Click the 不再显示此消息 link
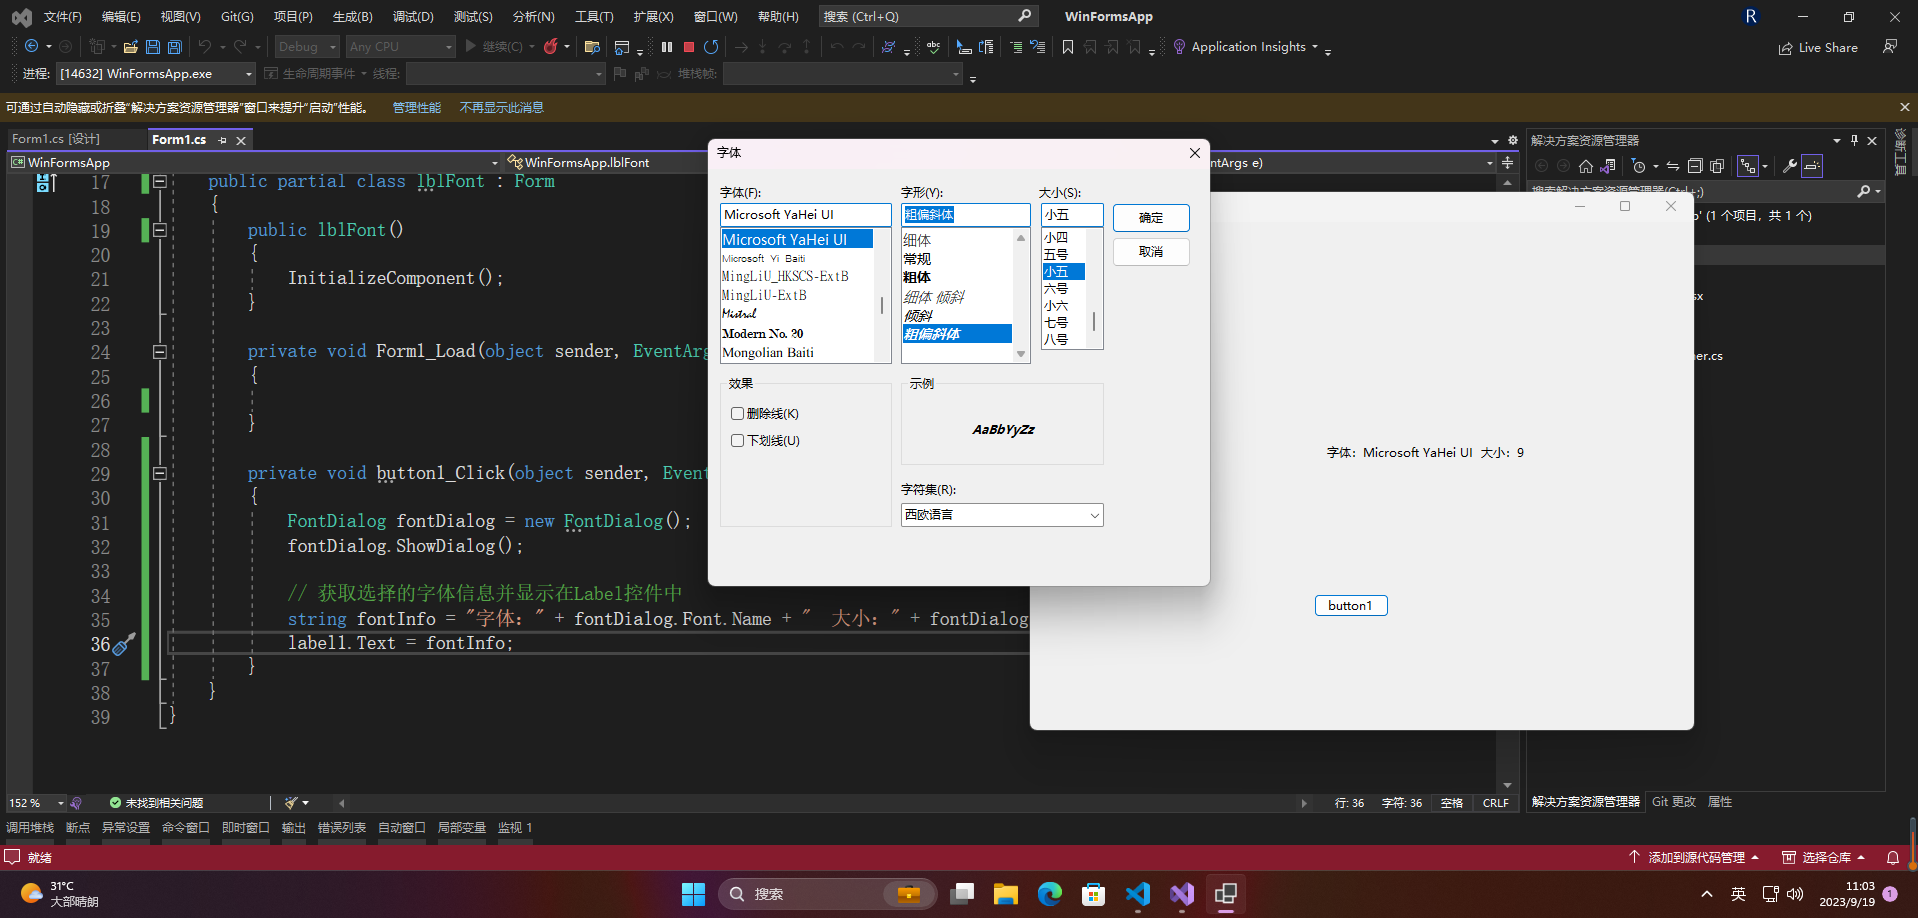This screenshot has width=1918, height=918. 501,108
